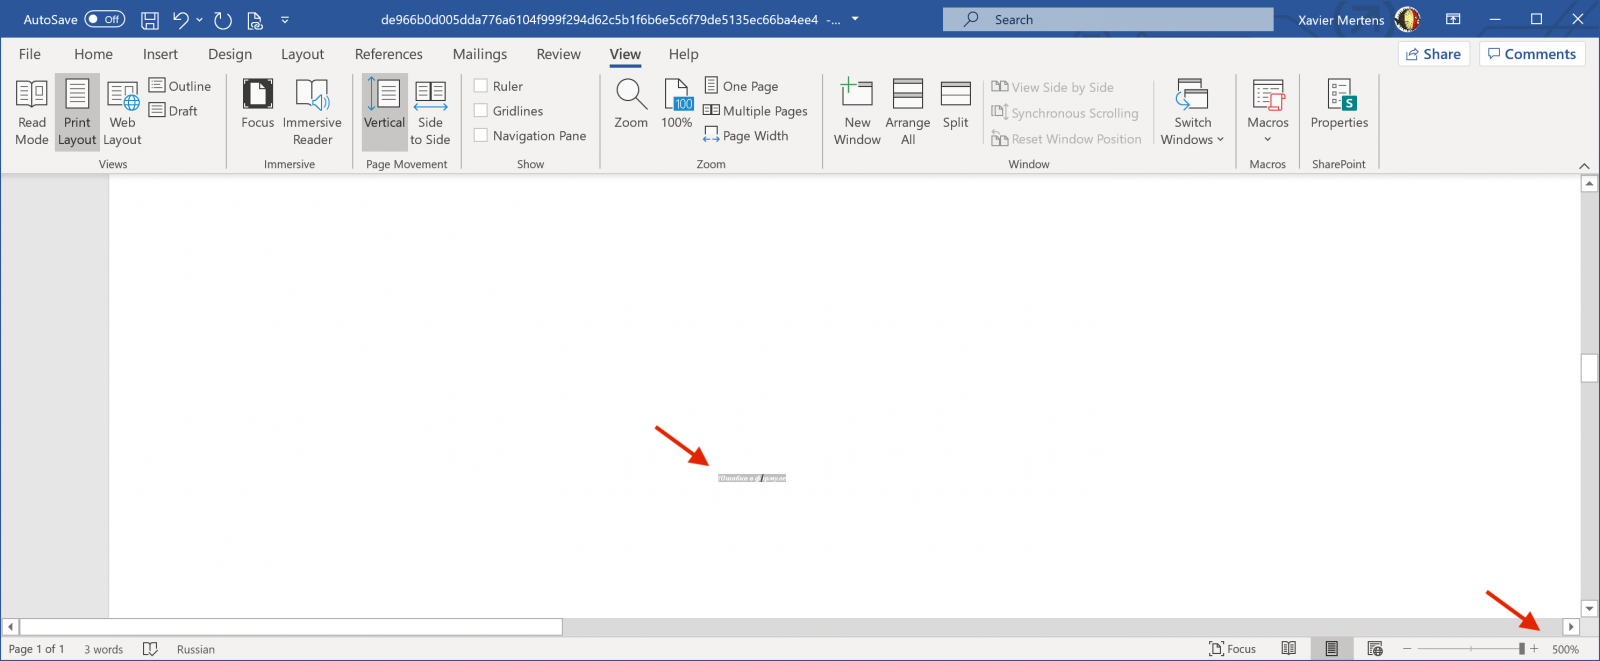The width and height of the screenshot is (1600, 661).
Task: Click Arrange All windows
Action: point(907,112)
